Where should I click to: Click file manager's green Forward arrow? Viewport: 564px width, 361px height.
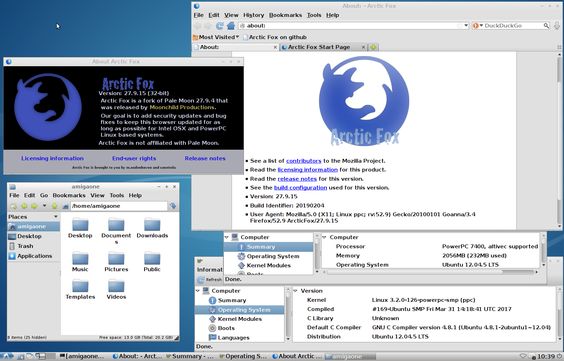tap(34, 206)
